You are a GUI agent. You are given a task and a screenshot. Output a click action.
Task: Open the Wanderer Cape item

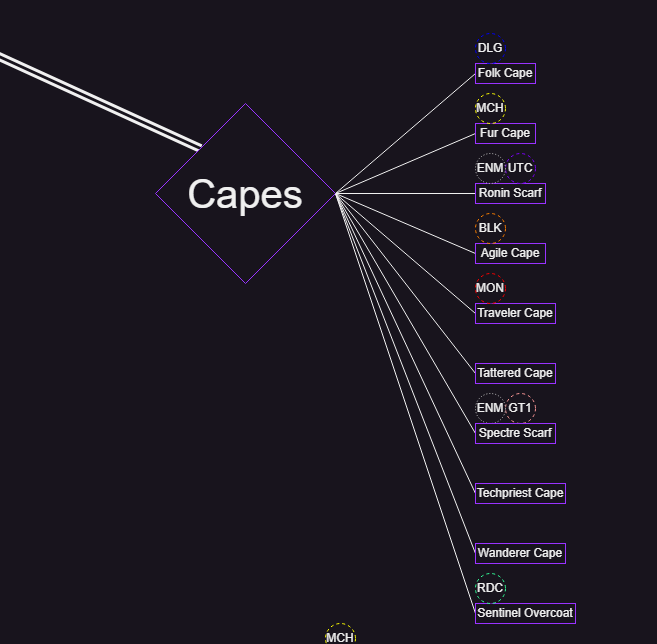520,553
